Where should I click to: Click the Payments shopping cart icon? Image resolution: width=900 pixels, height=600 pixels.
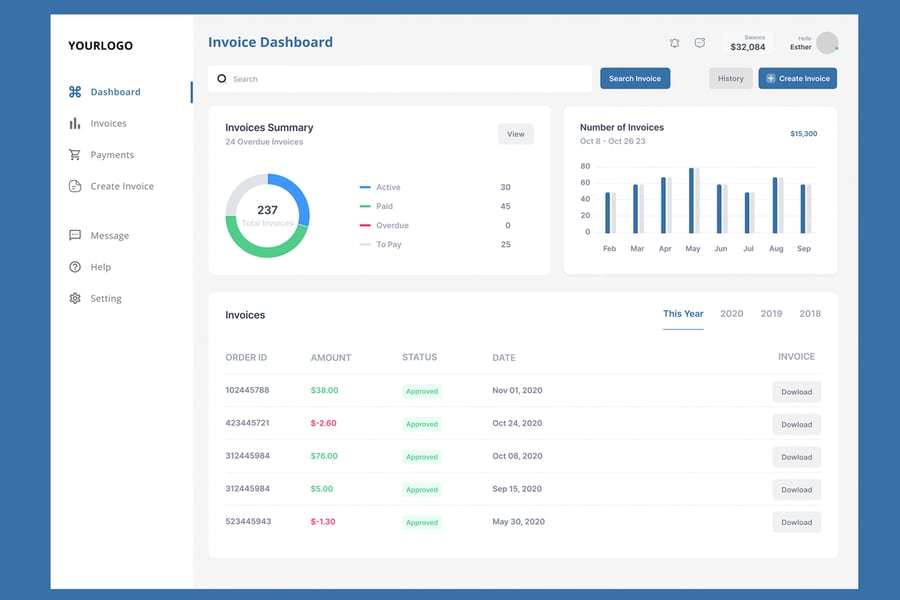coord(75,155)
